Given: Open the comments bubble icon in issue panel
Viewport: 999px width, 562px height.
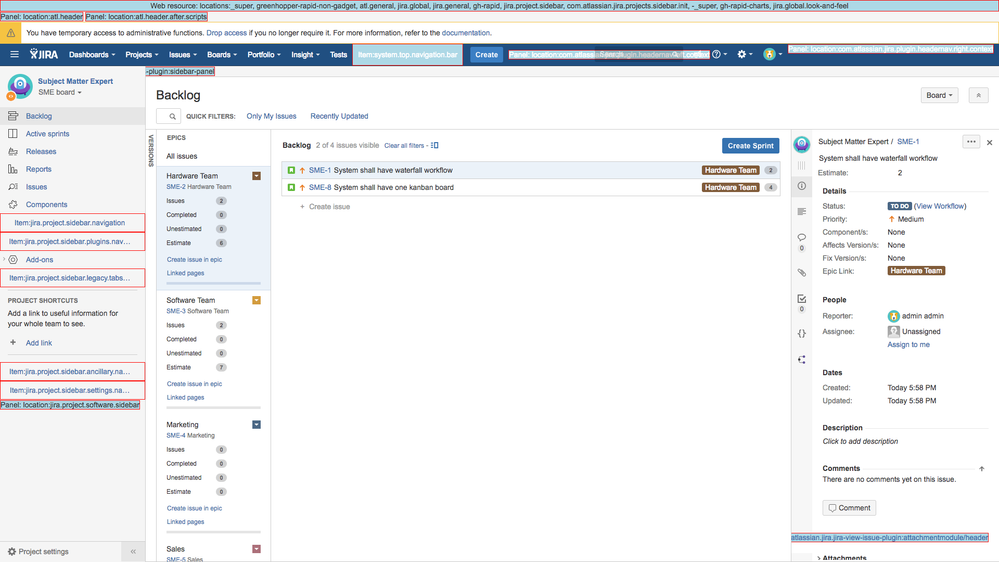Looking at the screenshot, I should tap(801, 237).
